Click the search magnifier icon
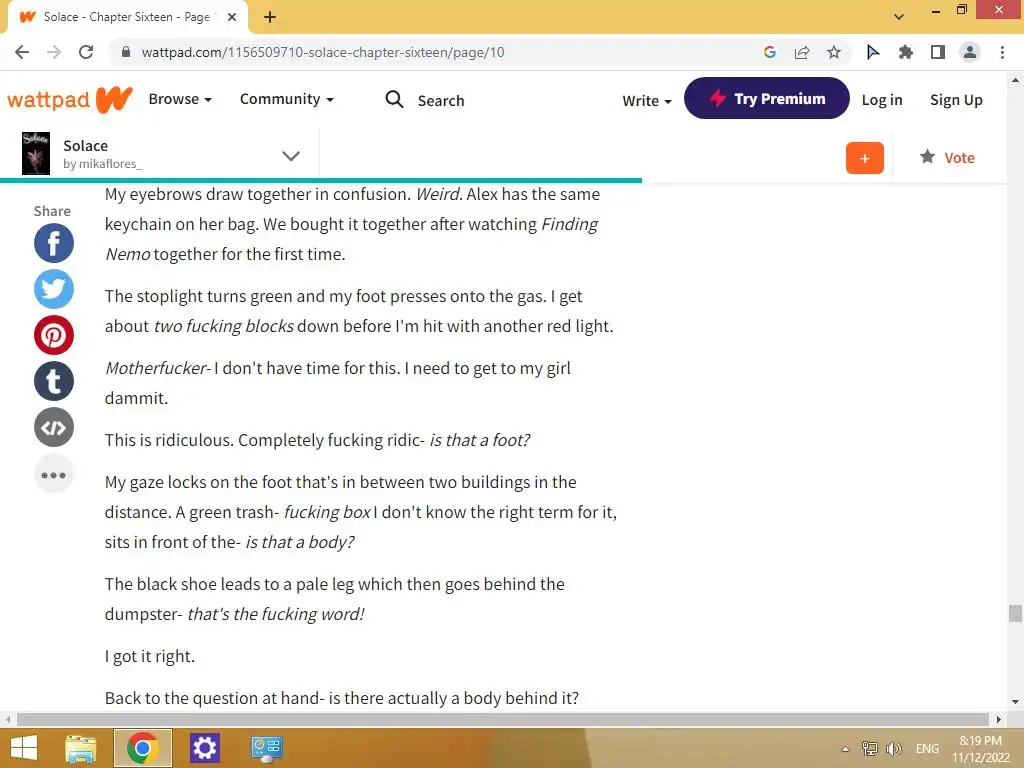 pyautogui.click(x=394, y=99)
